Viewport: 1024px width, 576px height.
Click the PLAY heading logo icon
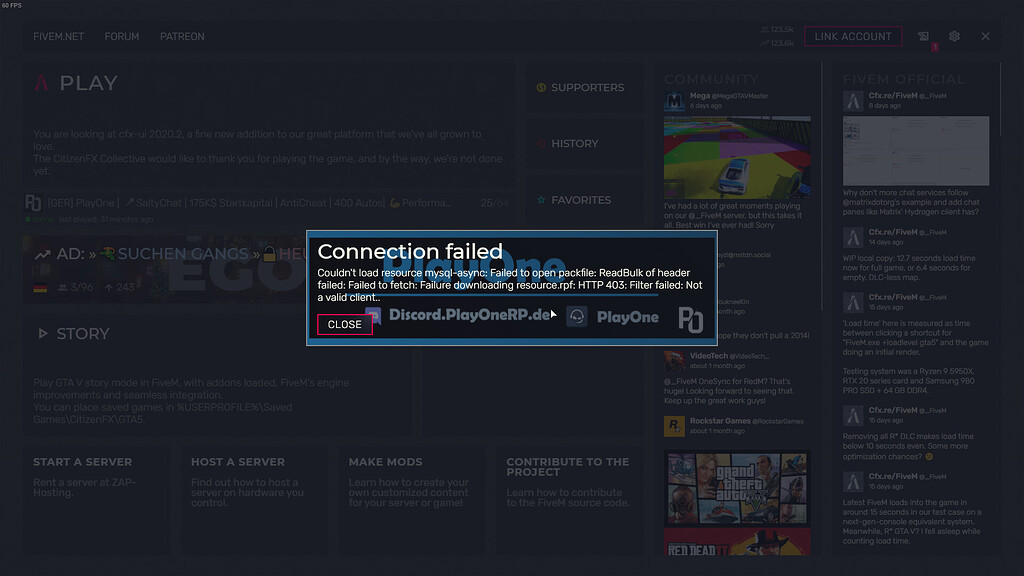(x=42, y=83)
